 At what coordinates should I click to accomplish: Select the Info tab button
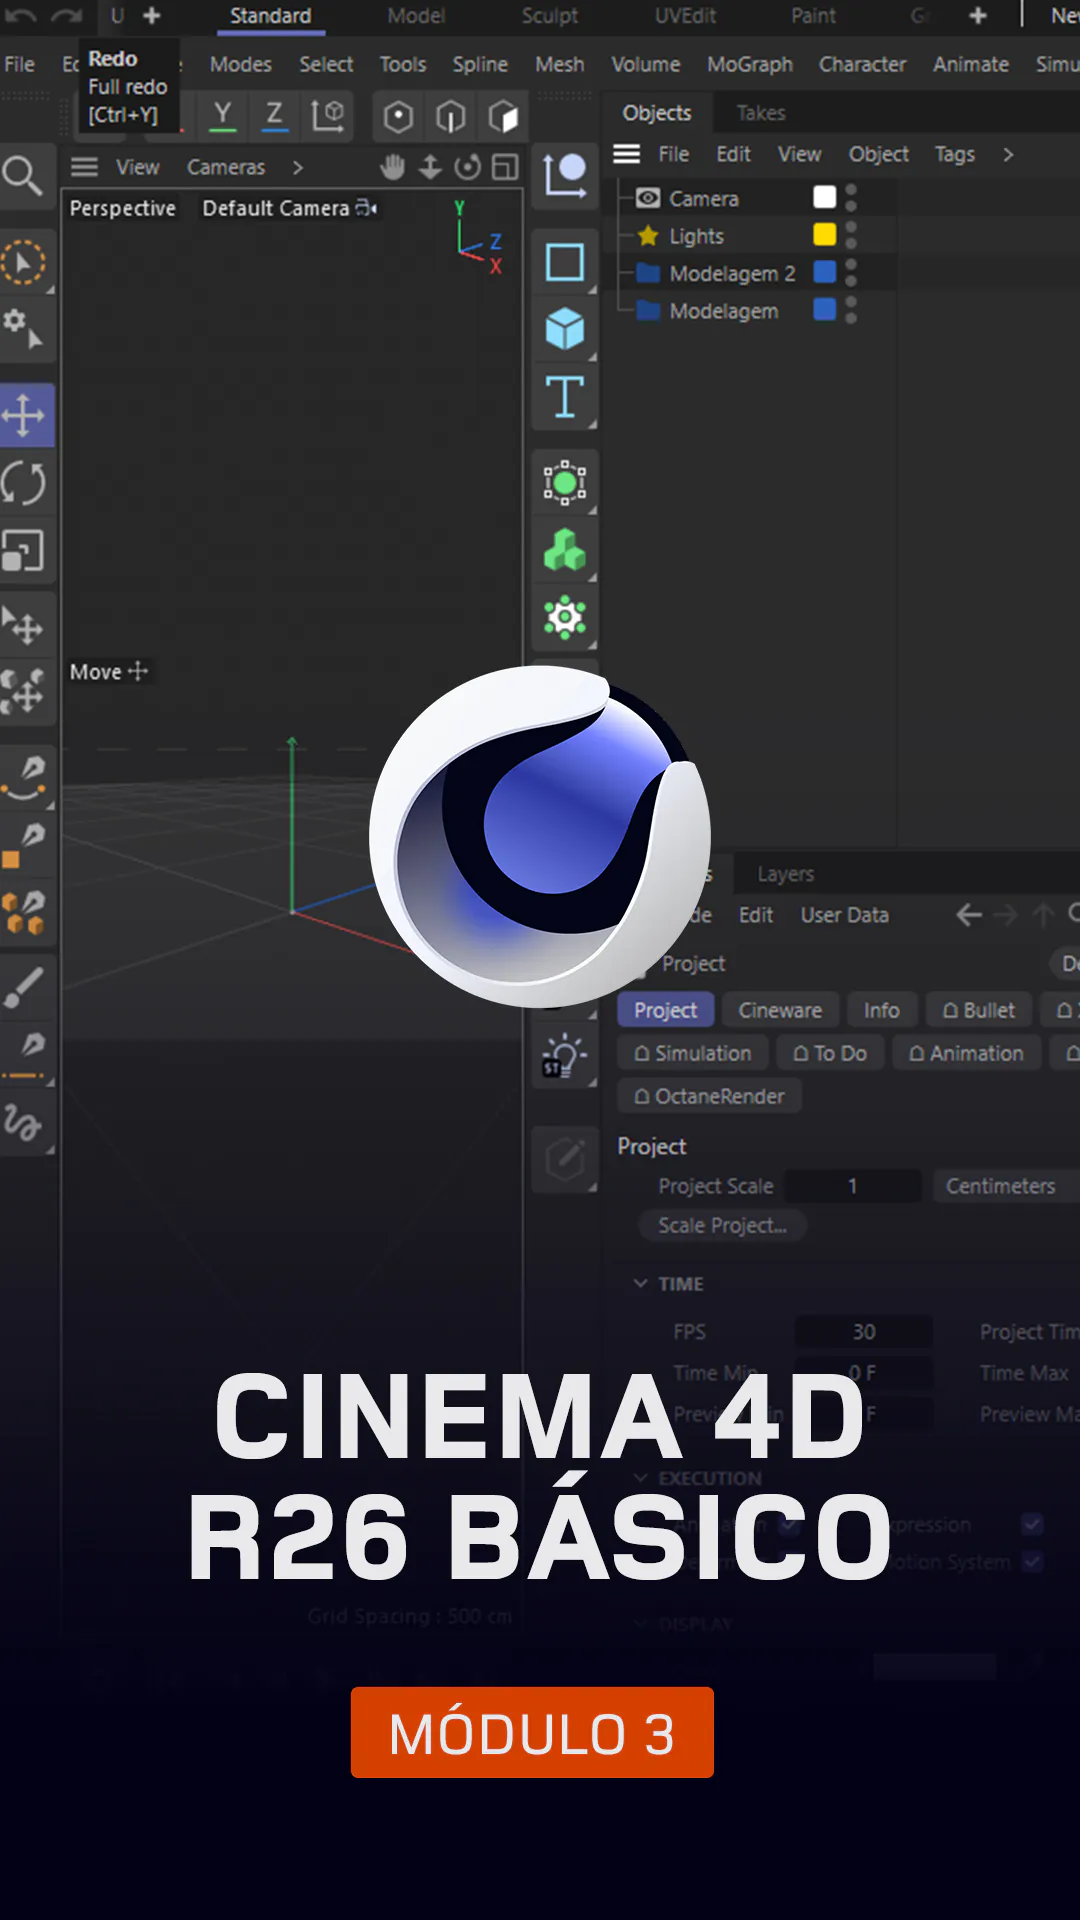(x=881, y=1010)
